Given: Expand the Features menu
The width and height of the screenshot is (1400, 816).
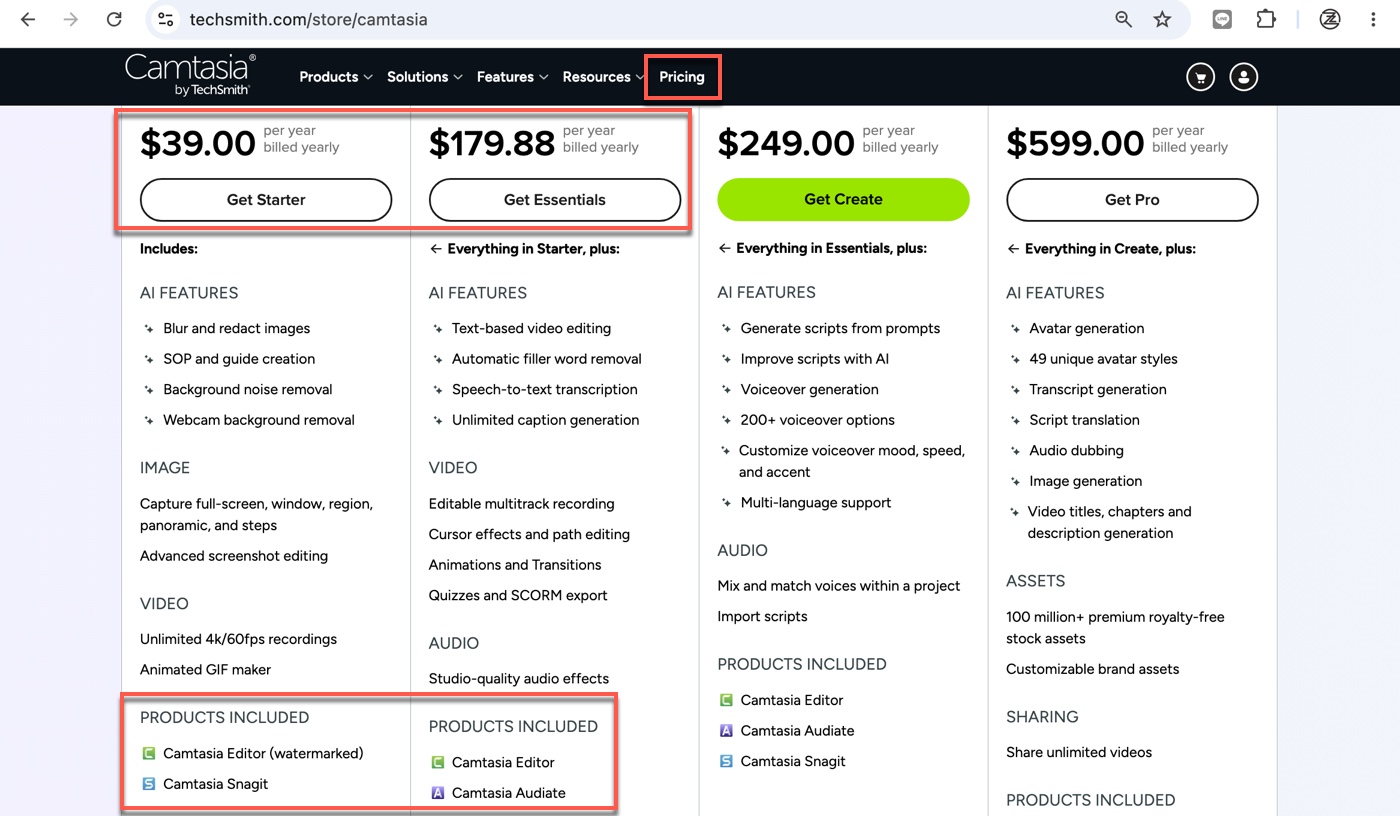Looking at the screenshot, I should pyautogui.click(x=513, y=77).
